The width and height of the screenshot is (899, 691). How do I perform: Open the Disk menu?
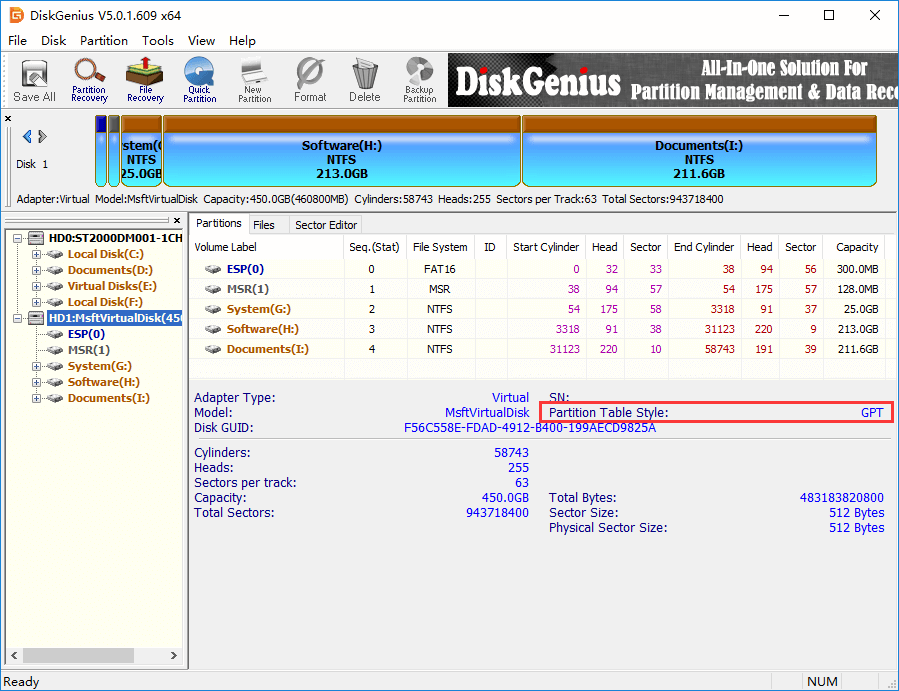[x=53, y=41]
